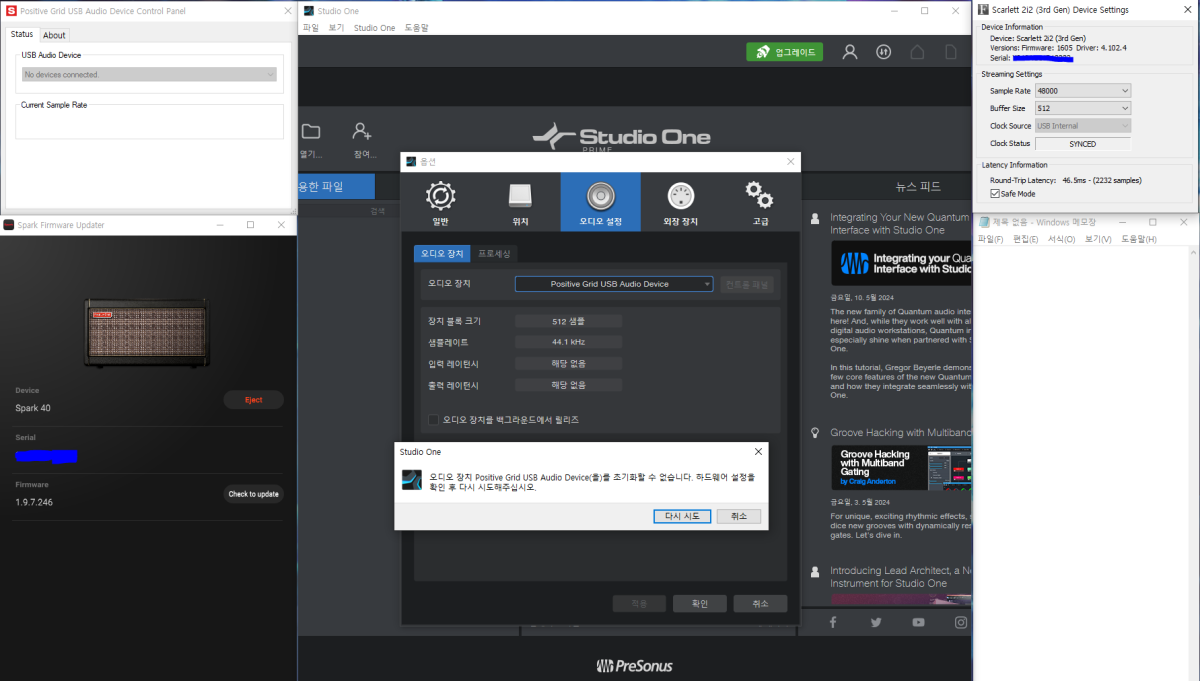Open the About tab in Positive Grid panel
This screenshot has height=681, width=1200.
coord(54,35)
